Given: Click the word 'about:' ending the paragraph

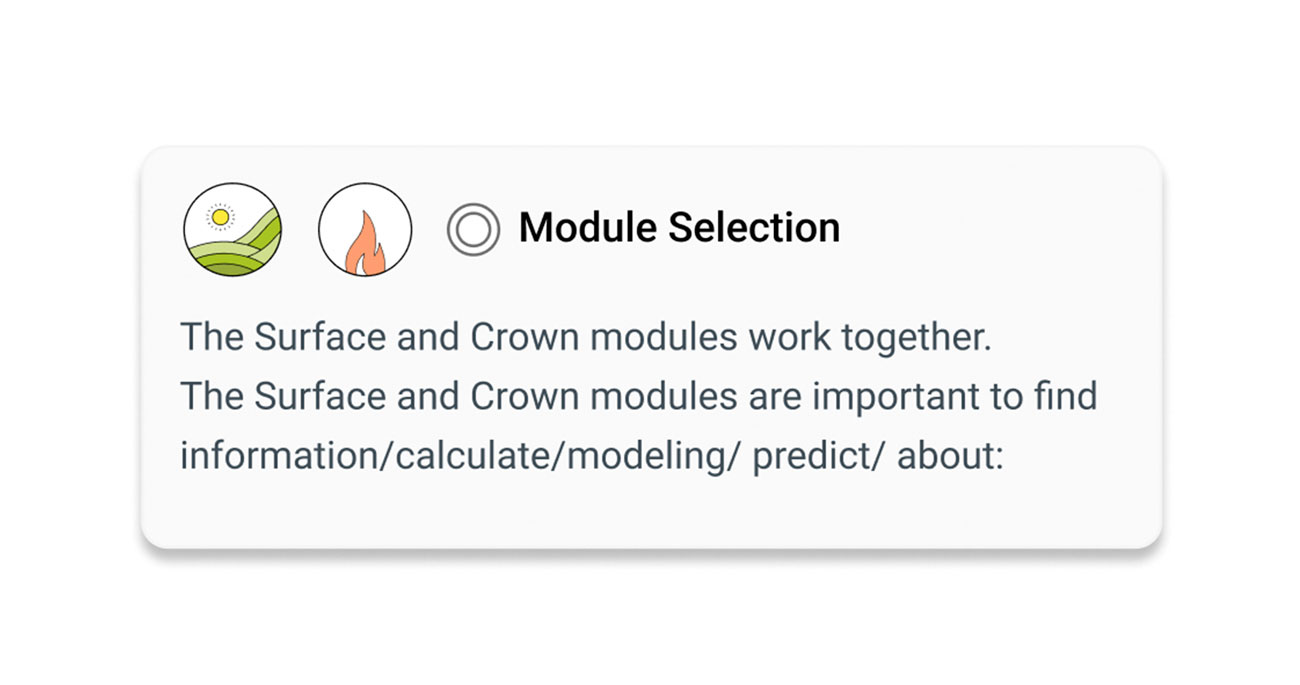Looking at the screenshot, I should pyautogui.click(x=950, y=456).
